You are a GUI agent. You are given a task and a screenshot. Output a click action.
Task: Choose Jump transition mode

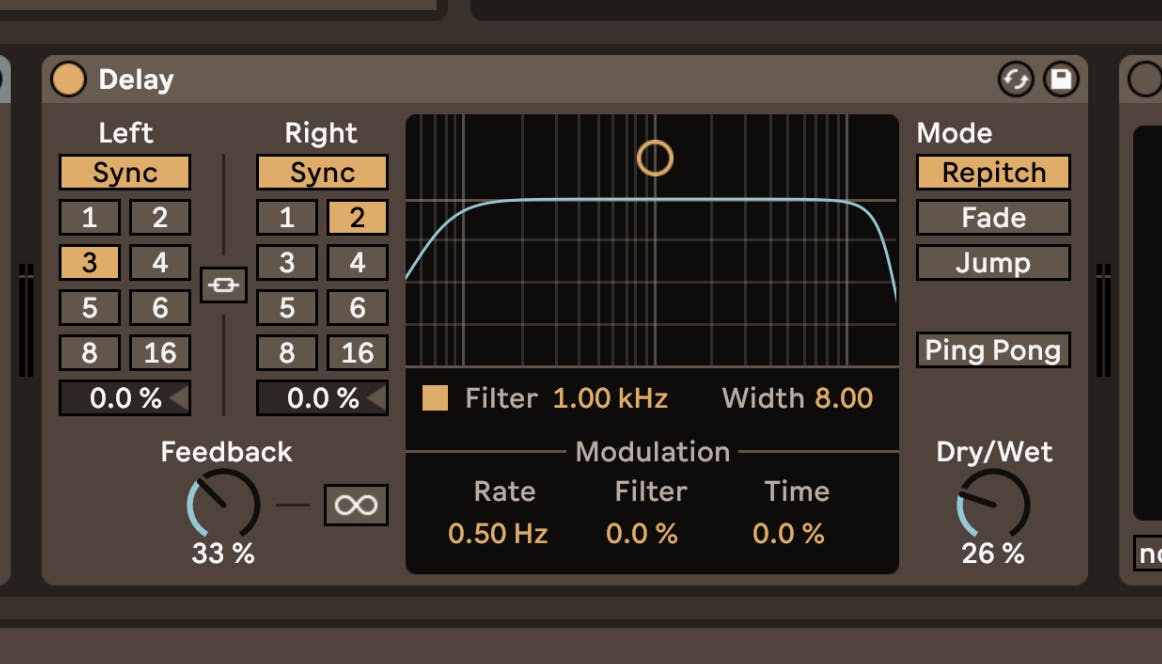click(993, 262)
